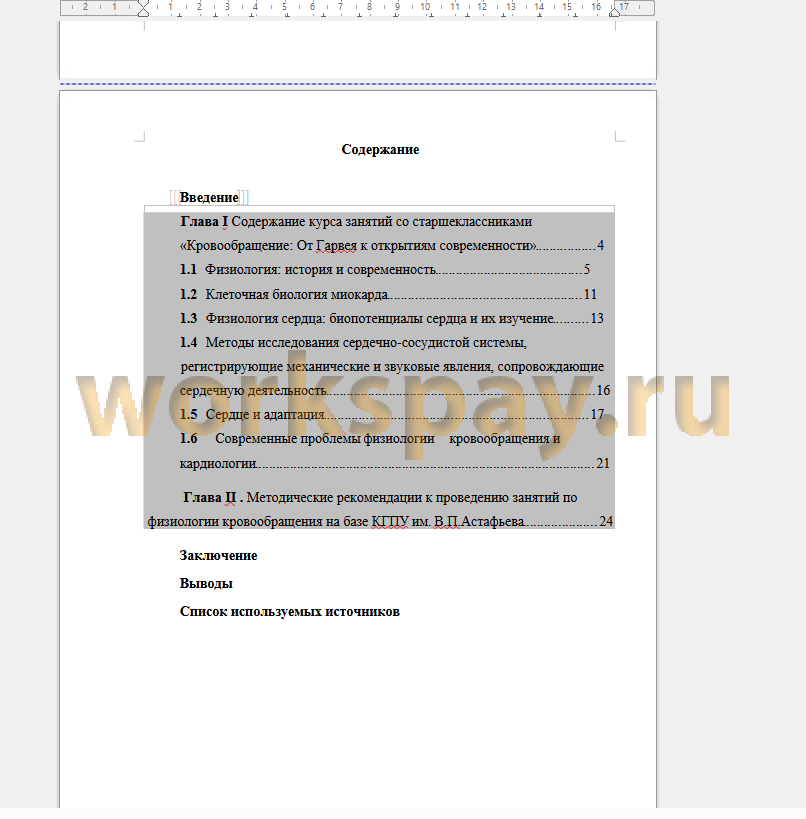Click entry 1.4 Методы исследования

click(x=353, y=343)
